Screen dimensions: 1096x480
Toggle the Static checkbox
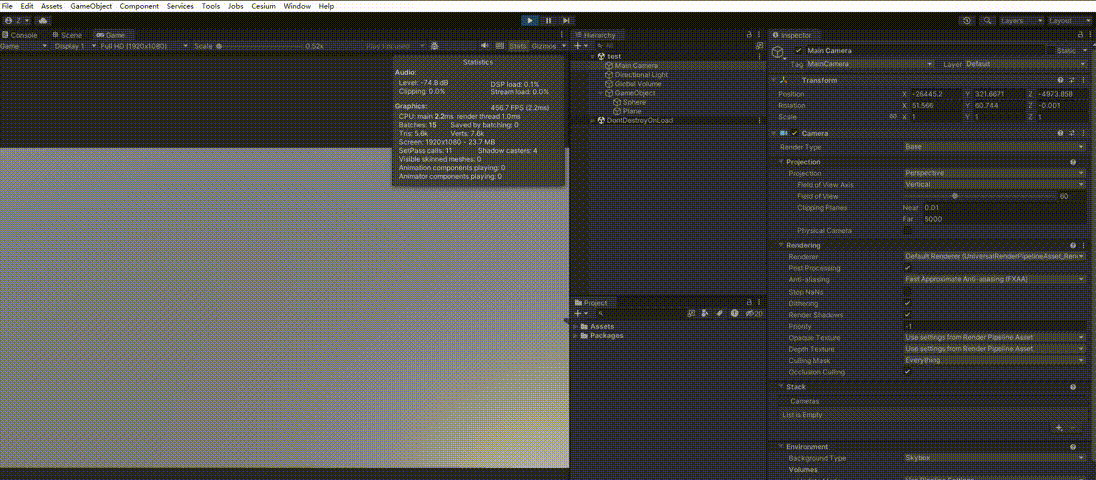(1051, 50)
